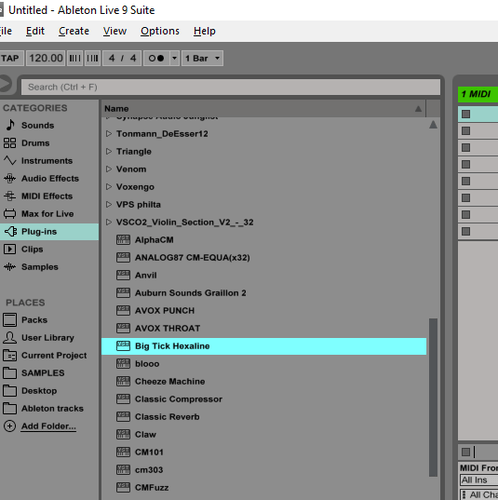
Task: Select the ANALOG87 CM-EQUA(x32) plug-in icon
Action: click(123, 257)
